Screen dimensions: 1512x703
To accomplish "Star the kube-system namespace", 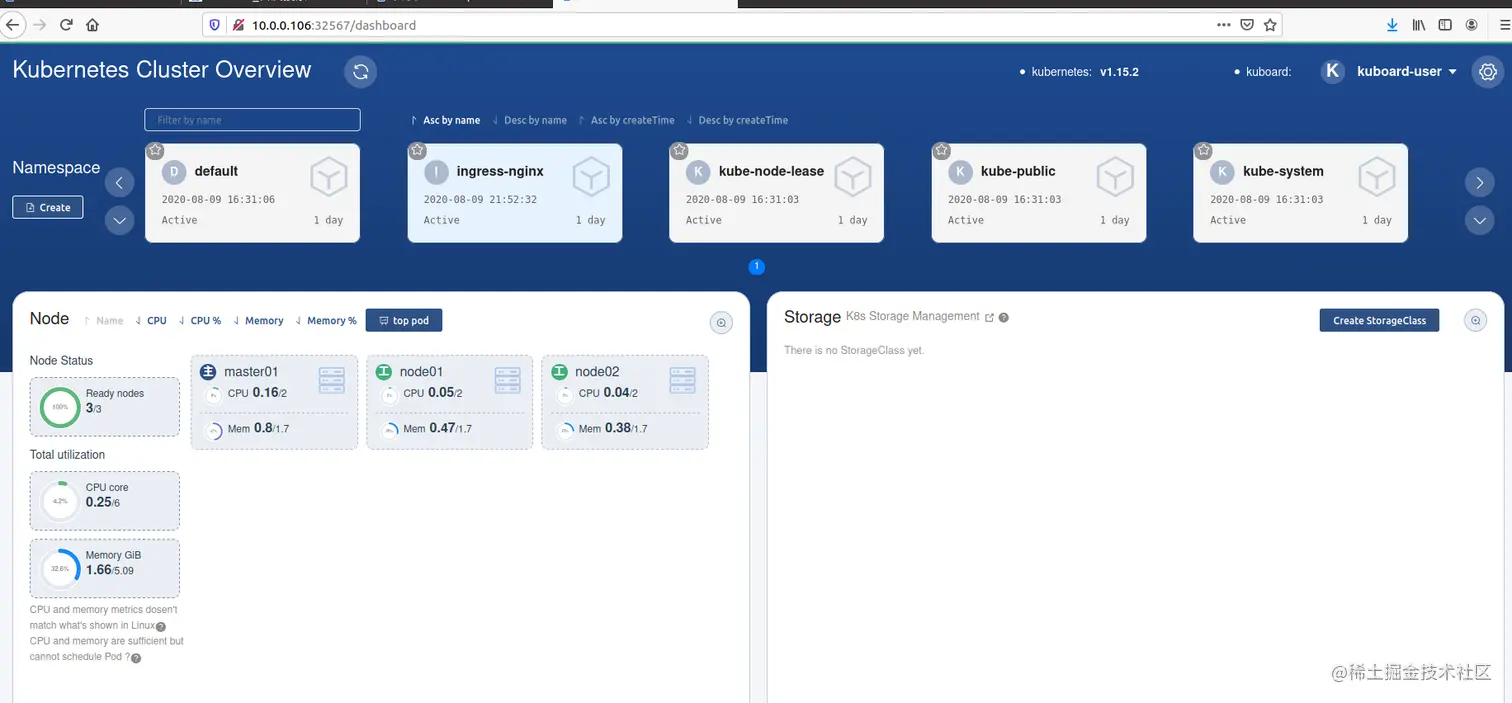I will point(1203,150).
